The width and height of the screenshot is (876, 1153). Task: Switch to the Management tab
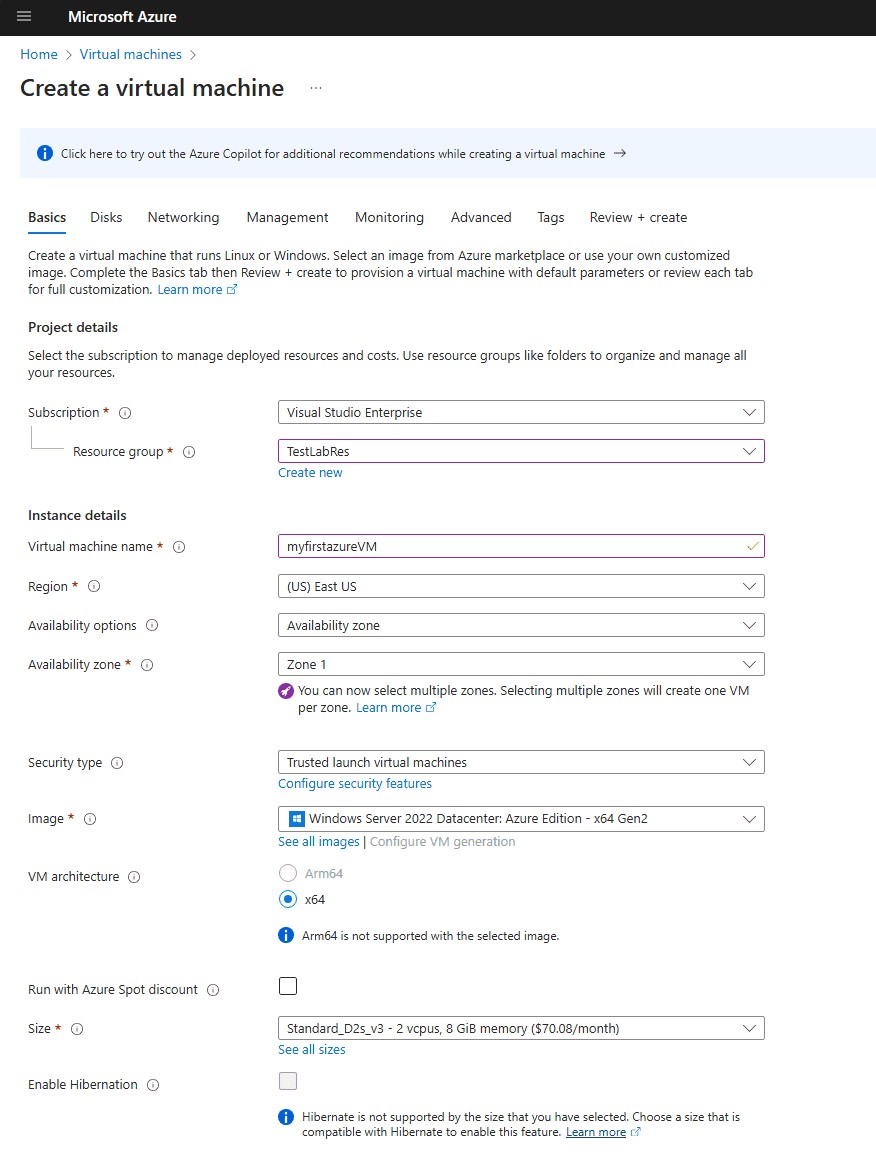(287, 218)
